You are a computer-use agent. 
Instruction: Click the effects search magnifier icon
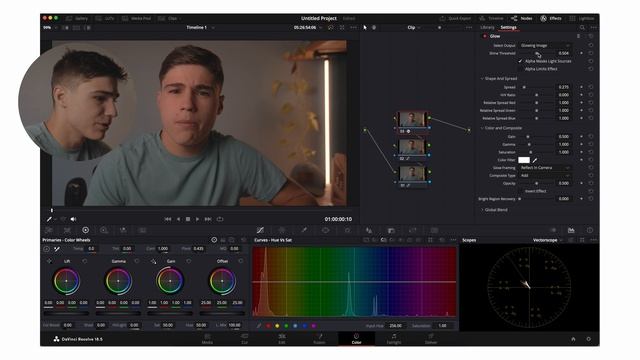pos(582,27)
